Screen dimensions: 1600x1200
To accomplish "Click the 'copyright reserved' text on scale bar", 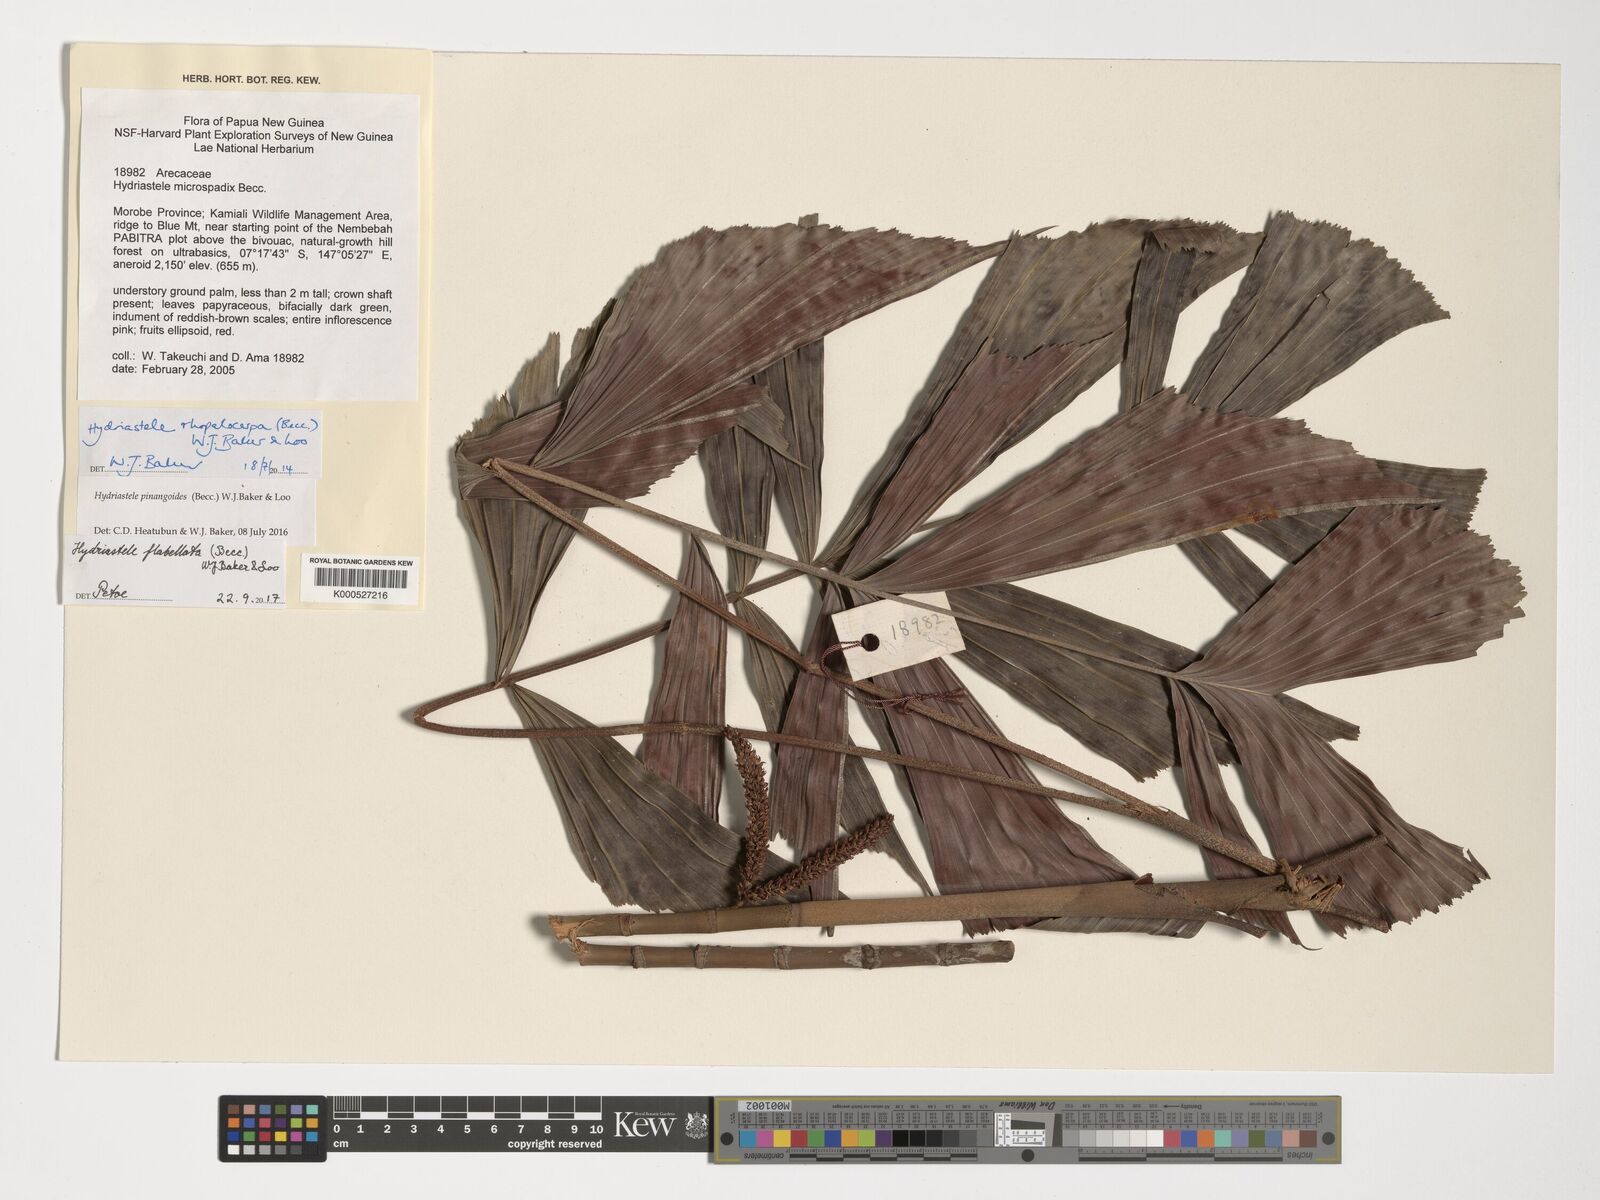I will coord(554,1144).
